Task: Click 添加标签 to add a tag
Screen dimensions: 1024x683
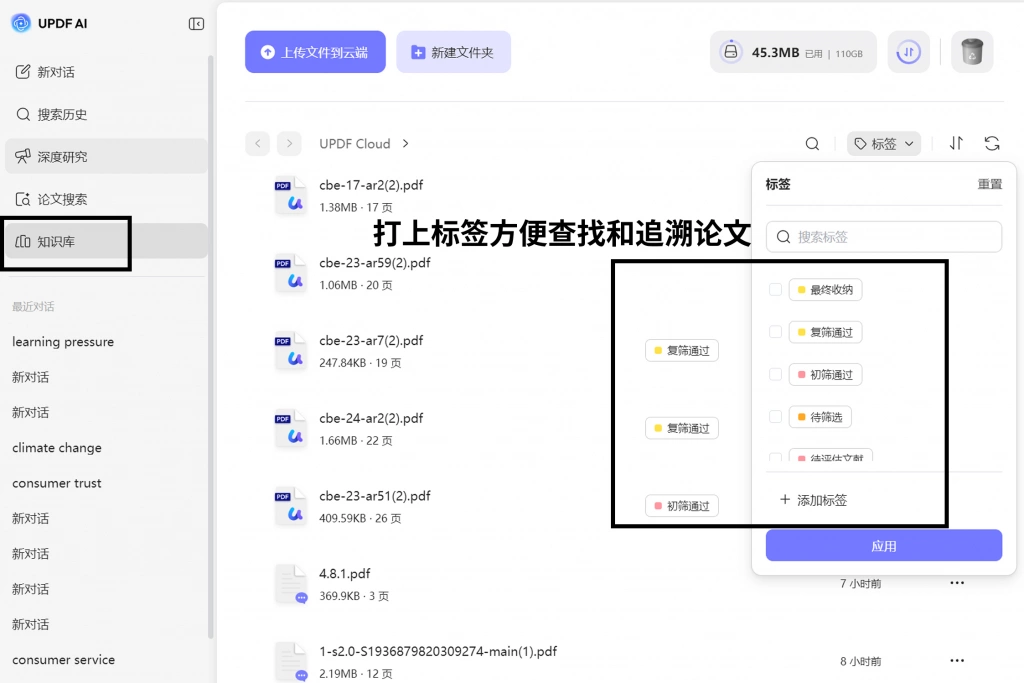Action: (813, 500)
